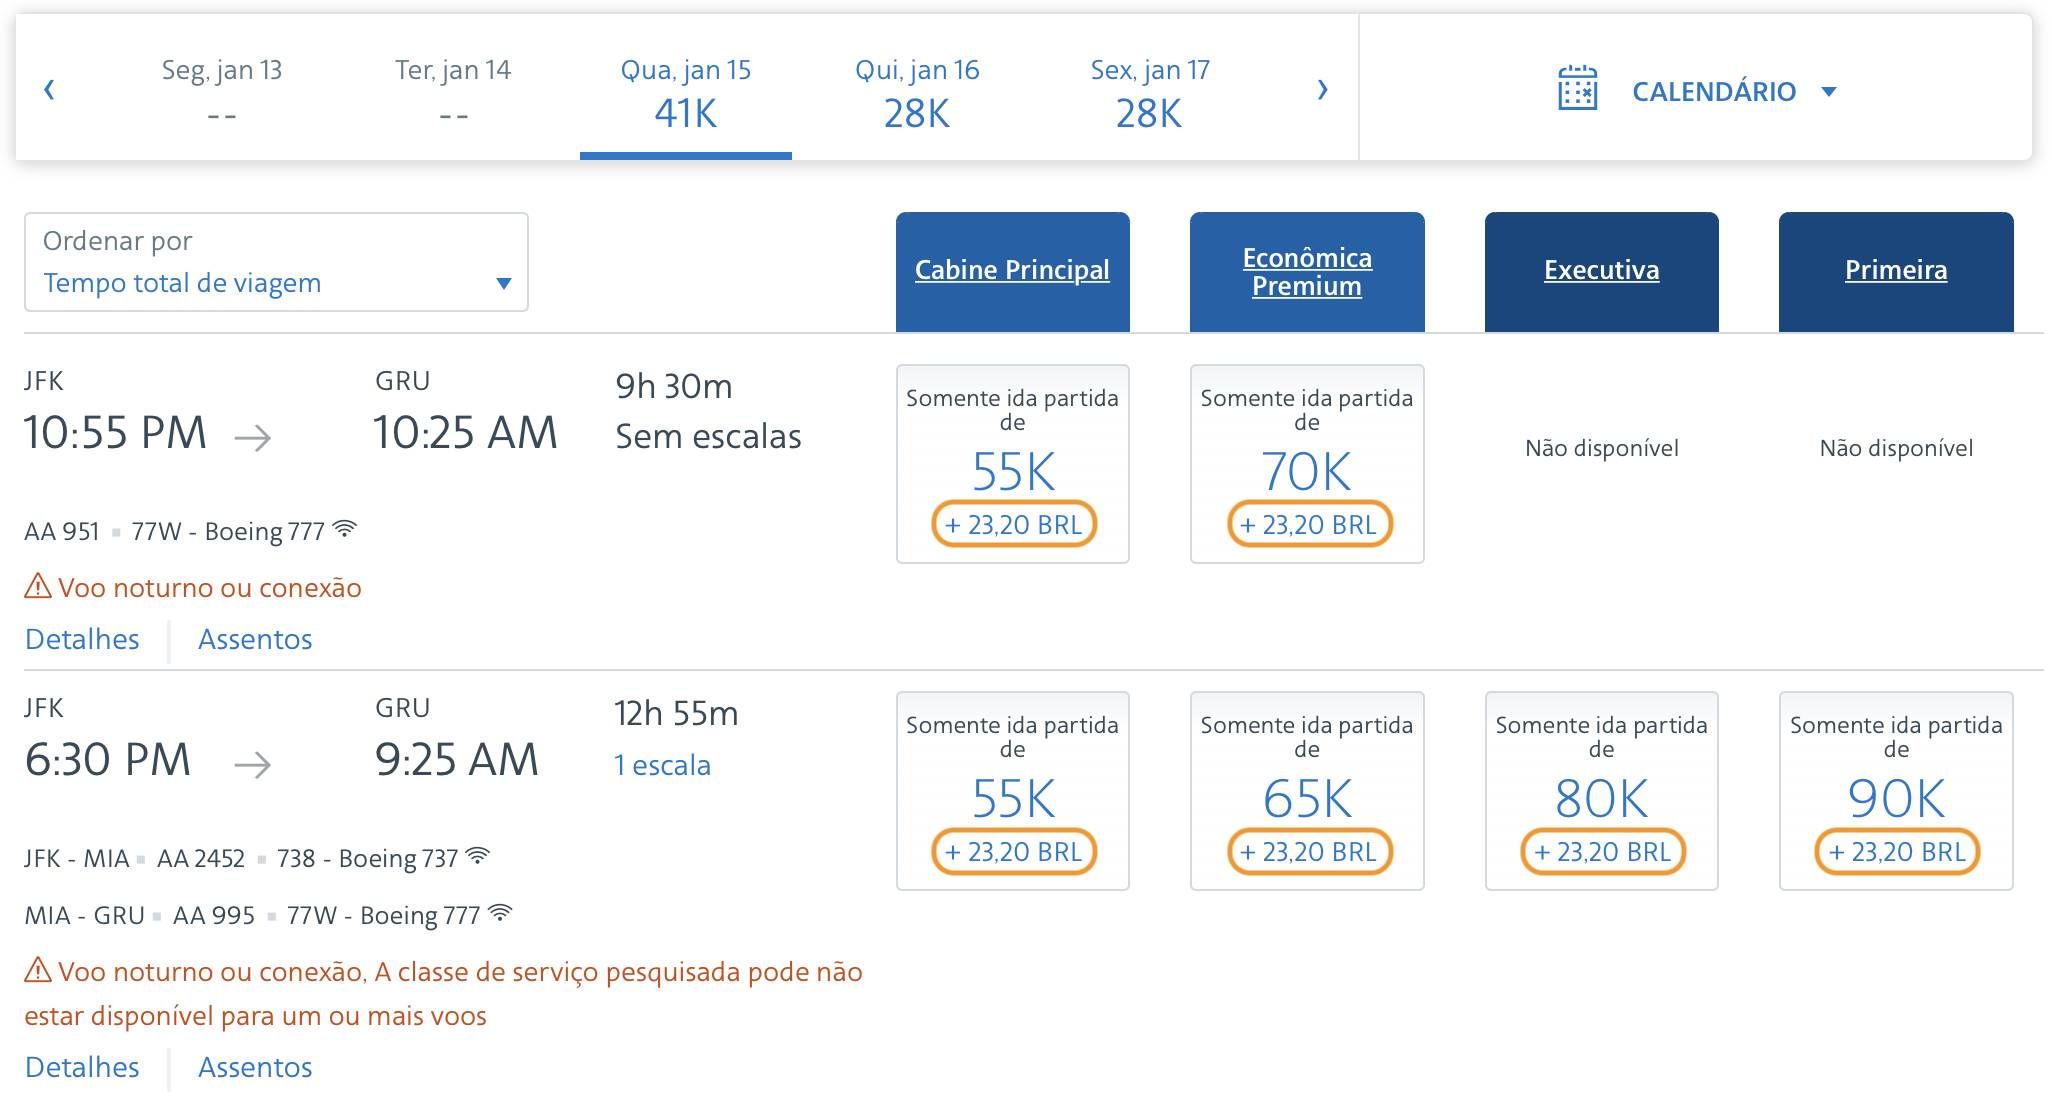This screenshot has width=2052, height=1096.
Task: Select the Qui, jan 16 date tab
Action: coord(917,94)
